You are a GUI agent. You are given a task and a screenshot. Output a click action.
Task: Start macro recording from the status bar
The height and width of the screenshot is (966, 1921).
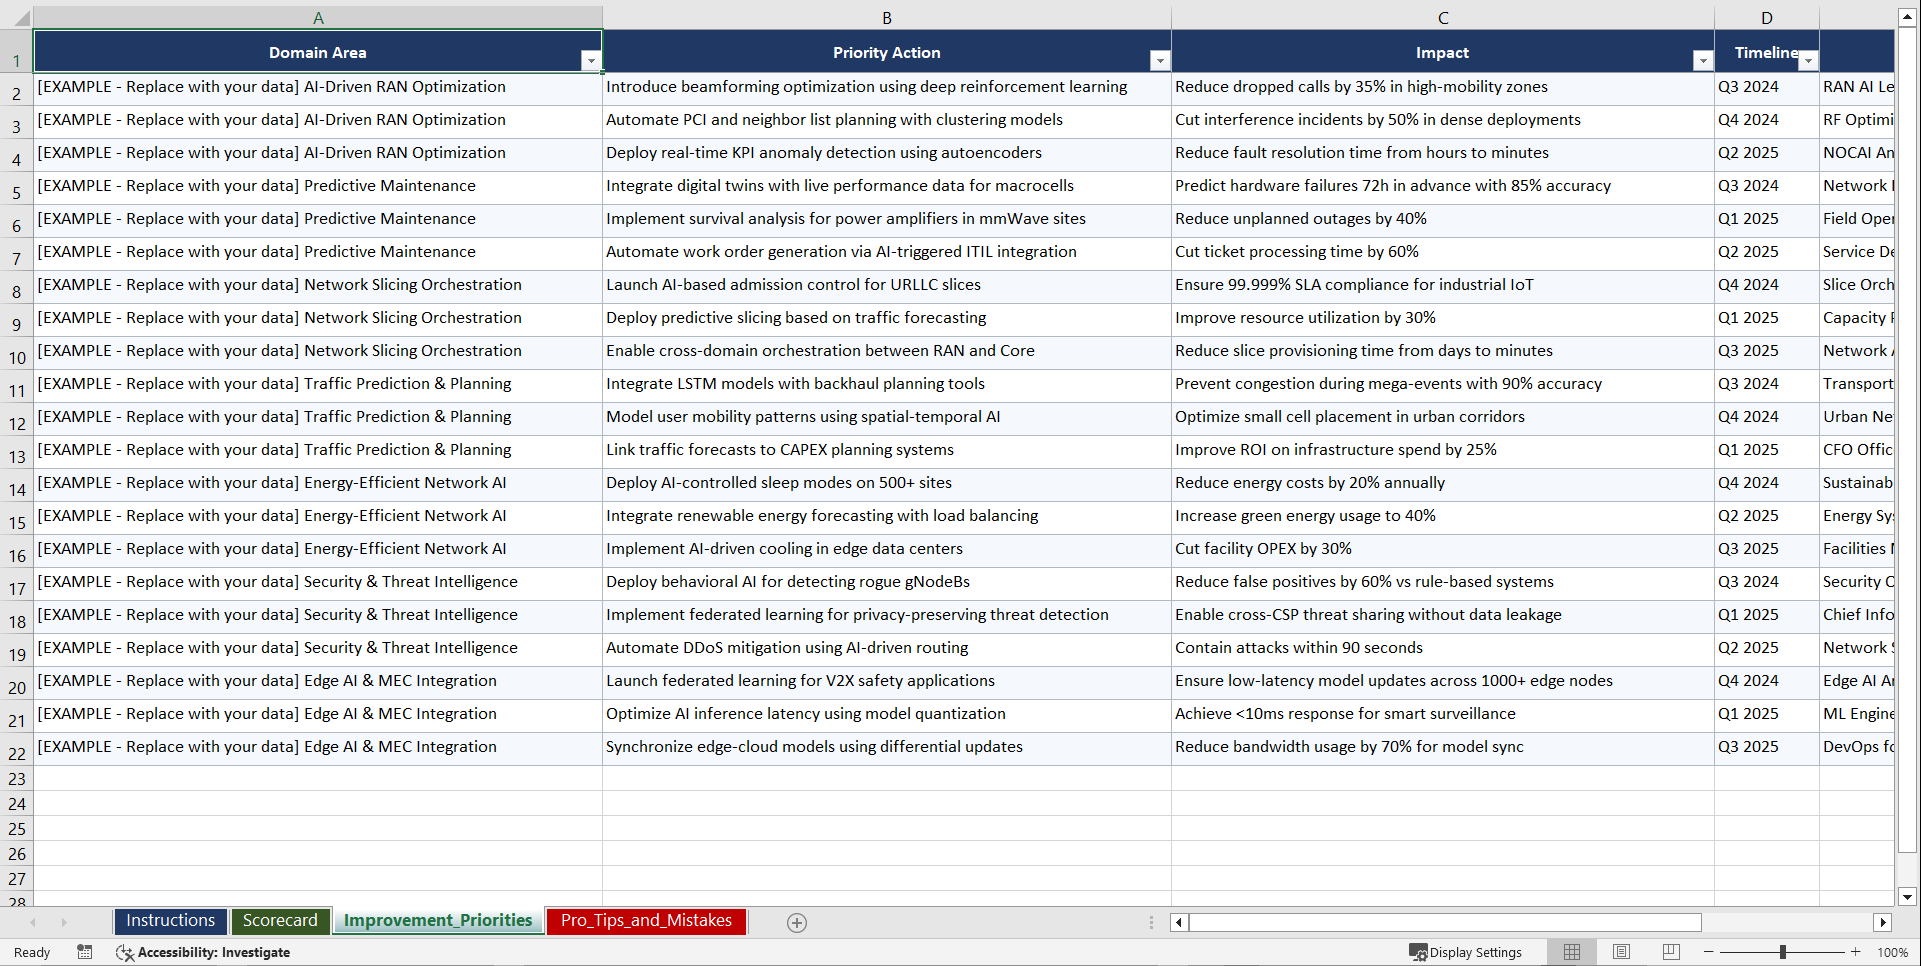85,952
